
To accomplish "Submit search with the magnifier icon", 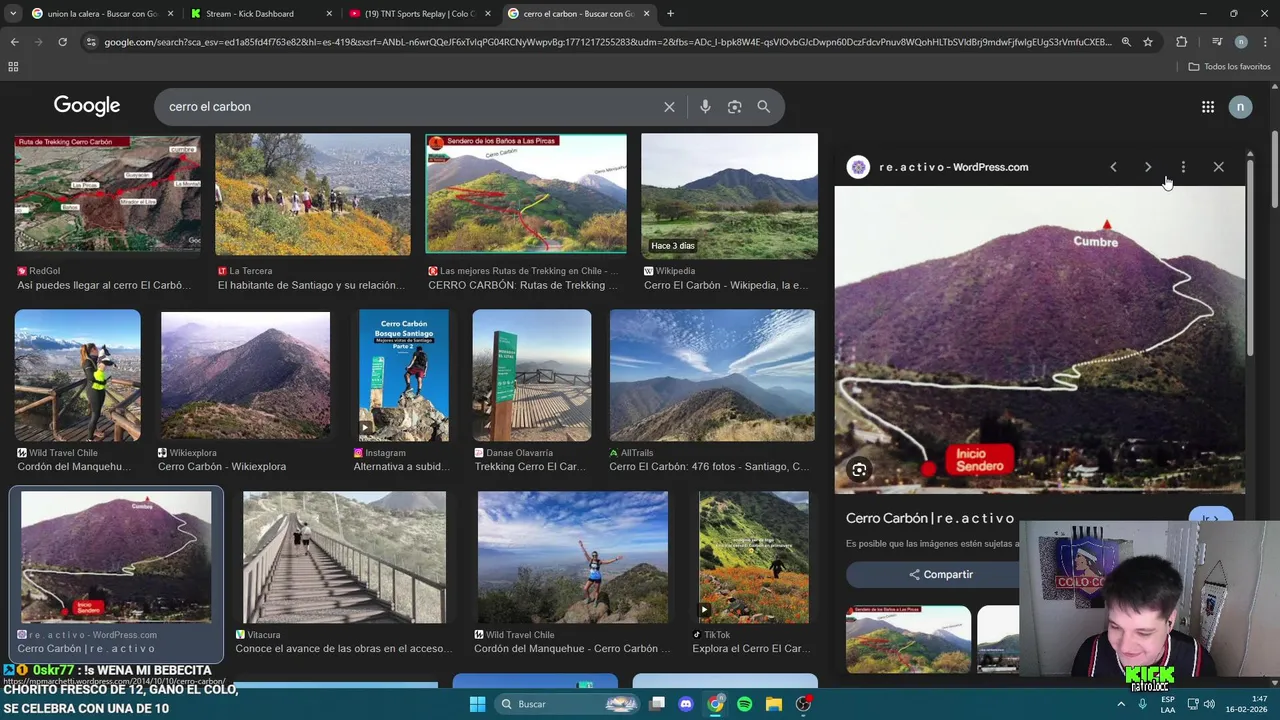I will (x=763, y=107).
